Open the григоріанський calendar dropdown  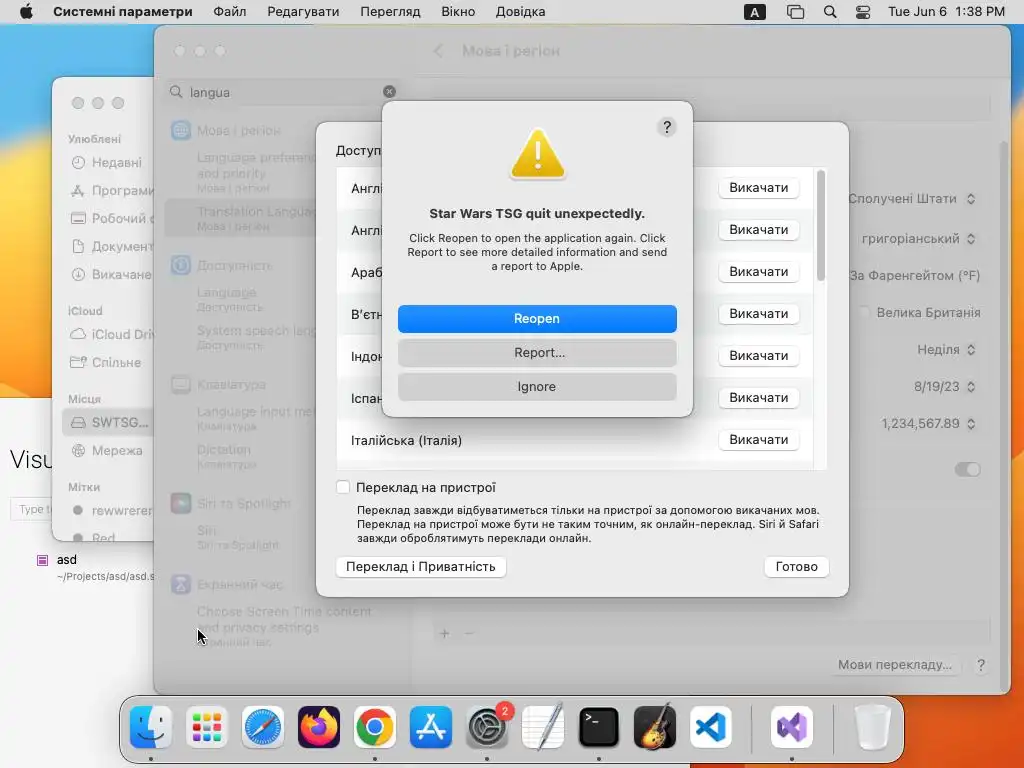919,239
